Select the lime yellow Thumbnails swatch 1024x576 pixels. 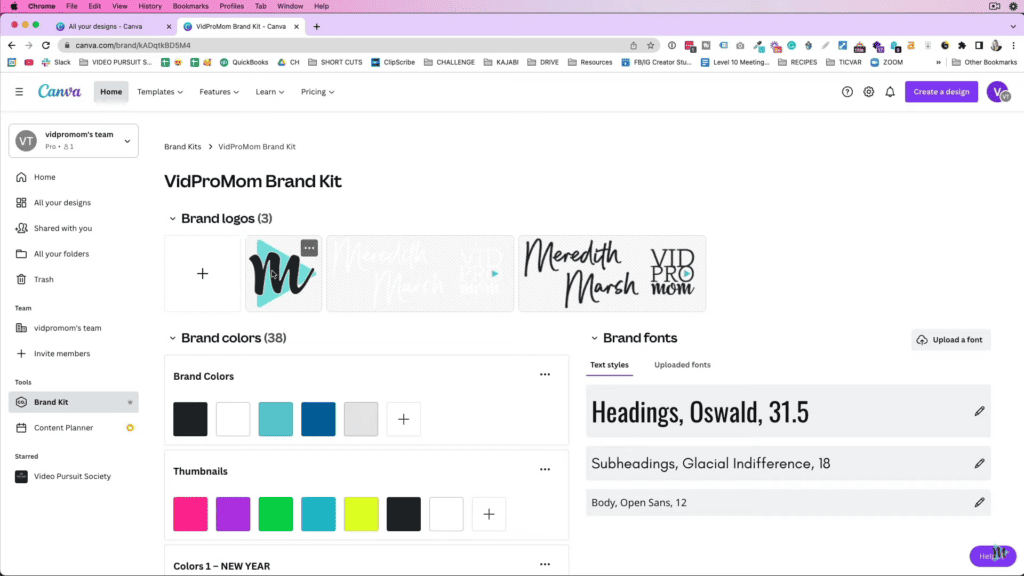(361, 514)
